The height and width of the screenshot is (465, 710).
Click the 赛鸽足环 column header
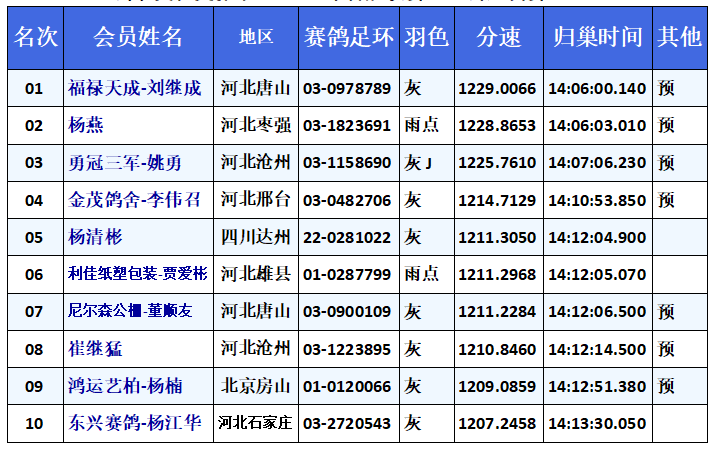click(348, 38)
